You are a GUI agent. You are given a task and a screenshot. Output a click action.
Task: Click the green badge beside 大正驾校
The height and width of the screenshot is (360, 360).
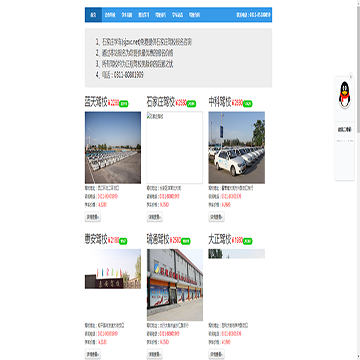coord(247,241)
